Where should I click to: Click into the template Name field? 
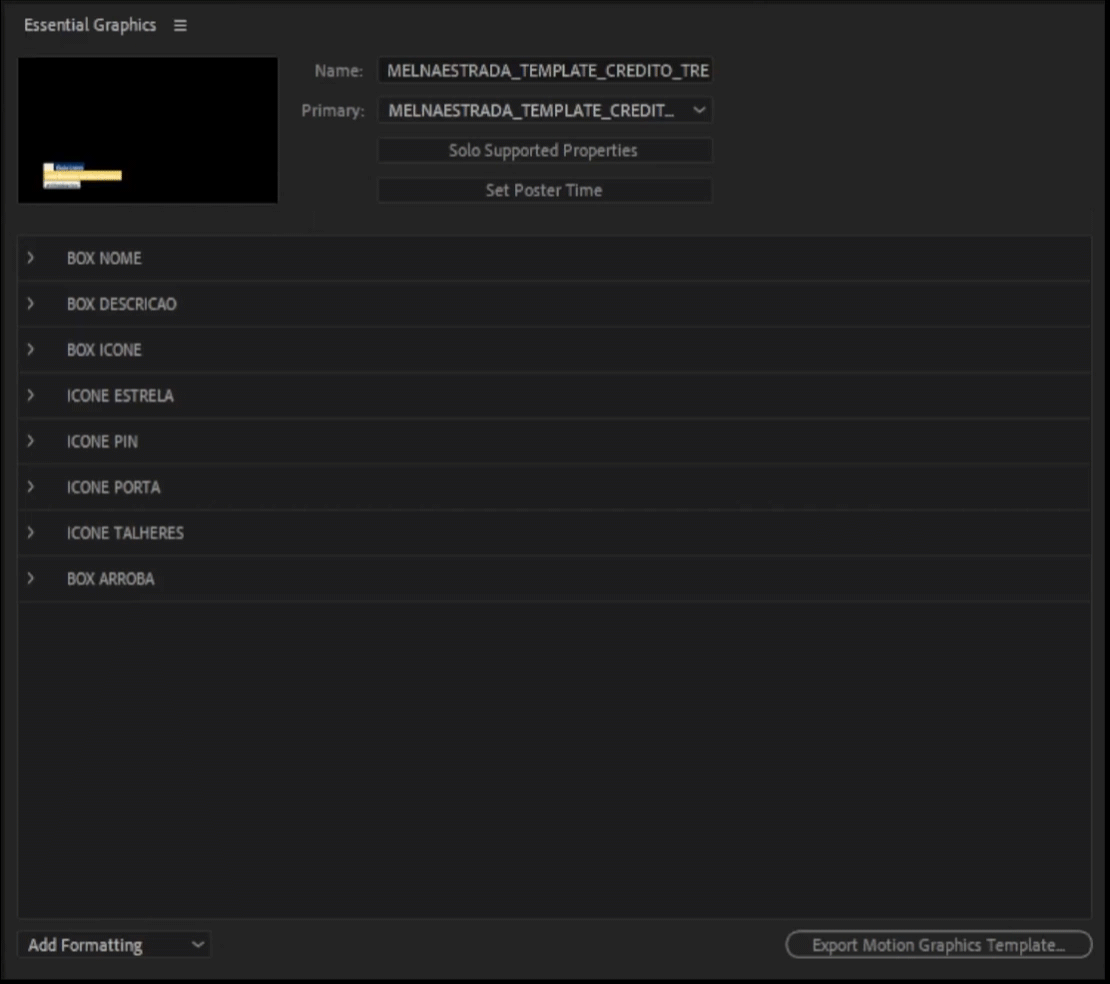(545, 71)
